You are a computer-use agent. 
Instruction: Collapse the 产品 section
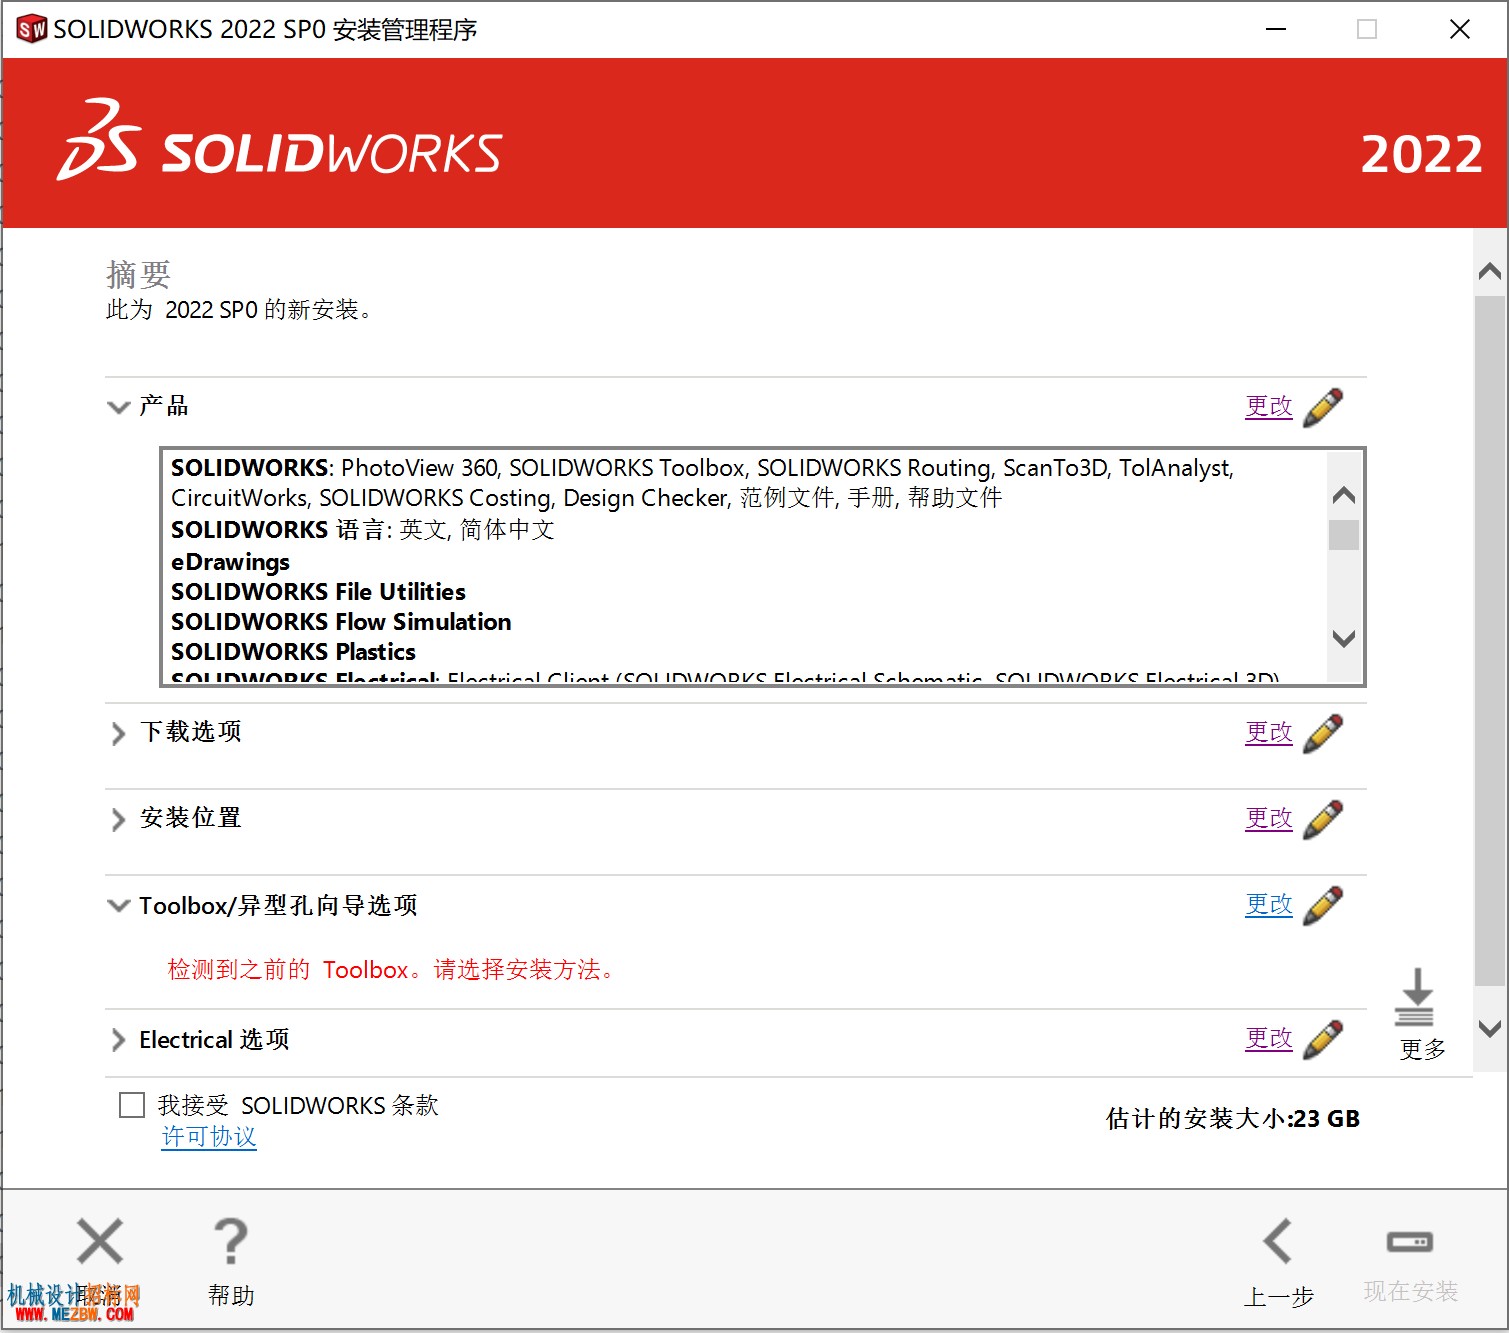(x=119, y=407)
